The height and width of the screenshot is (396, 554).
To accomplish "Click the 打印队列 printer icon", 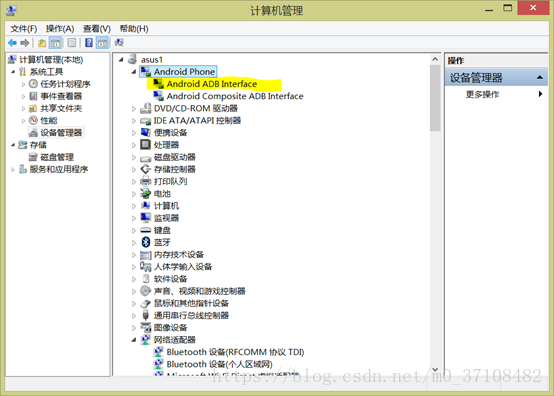I will 146,182.
